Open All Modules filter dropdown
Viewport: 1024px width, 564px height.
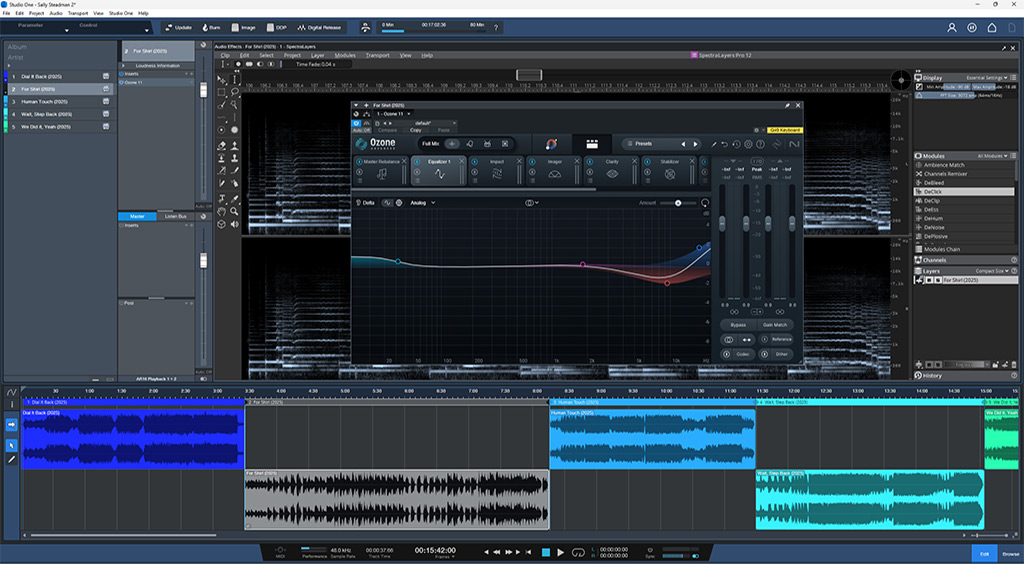[993, 156]
